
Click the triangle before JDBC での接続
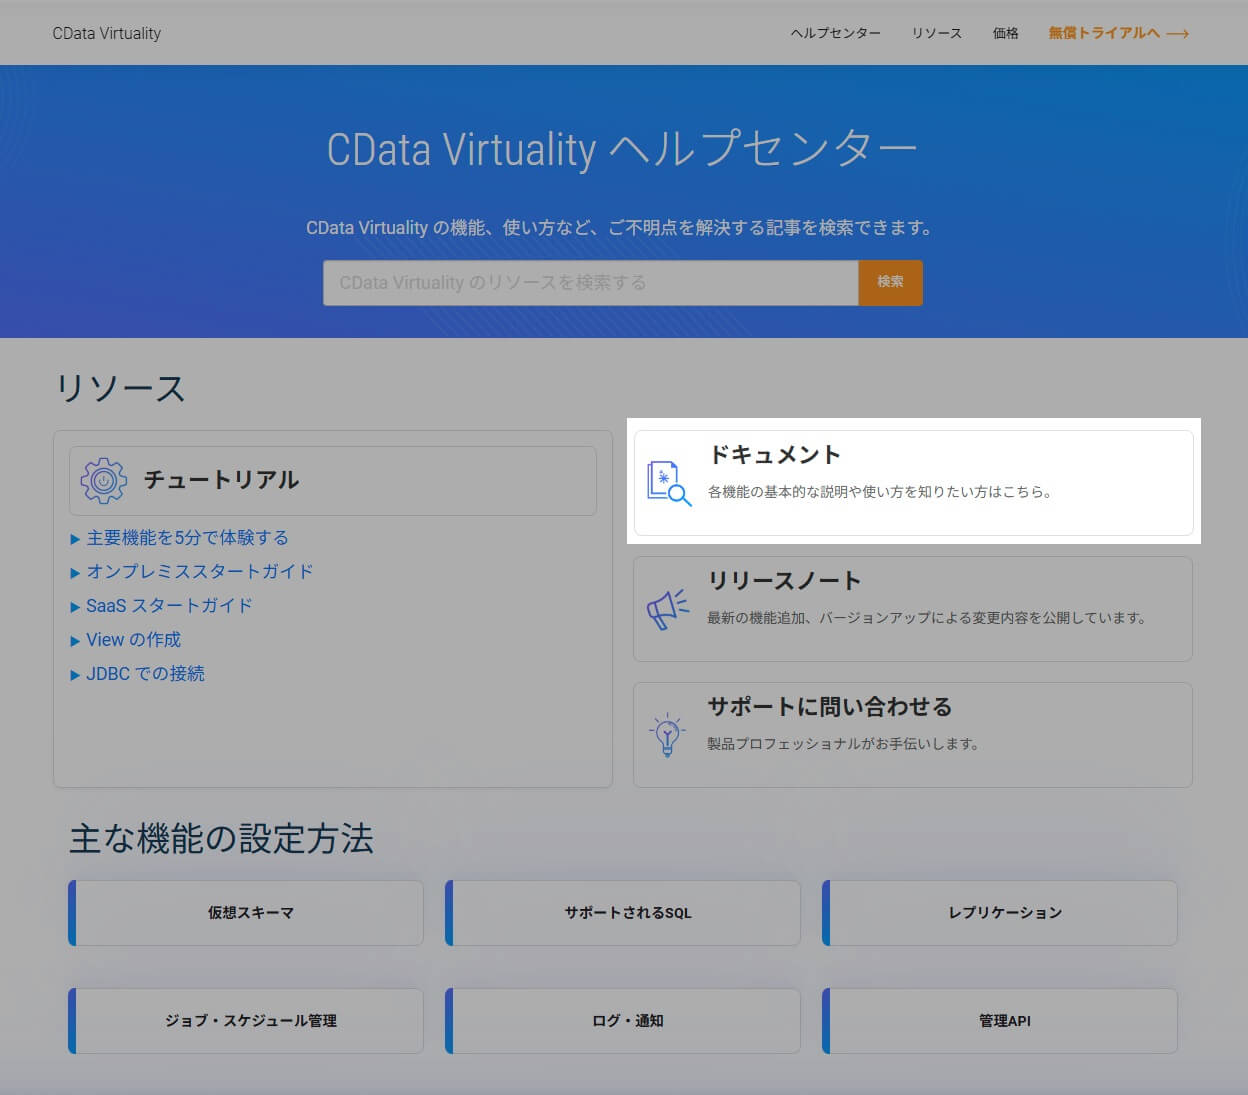[75, 675]
